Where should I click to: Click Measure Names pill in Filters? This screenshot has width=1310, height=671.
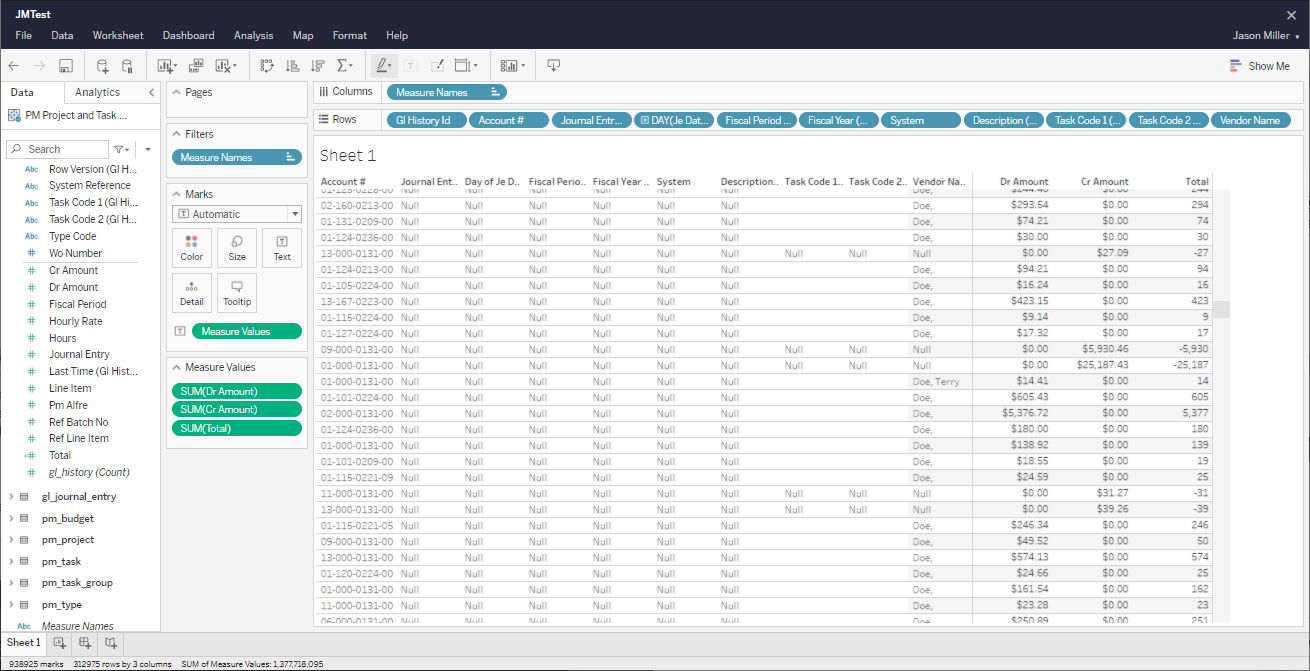pyautogui.click(x=237, y=157)
